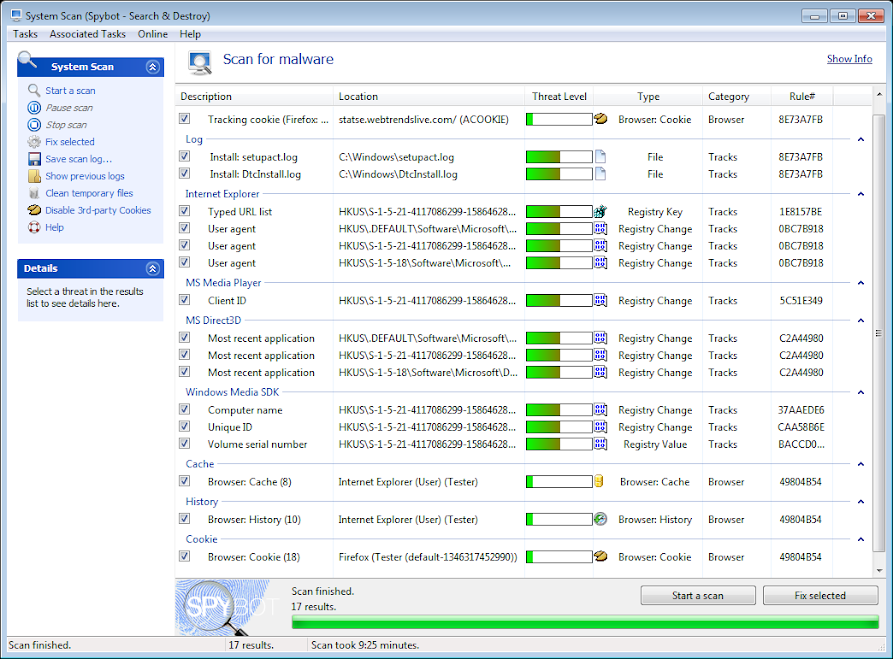Viewport: 893px width, 659px height.
Task: Click the Pause scan icon
Action: 34,108
